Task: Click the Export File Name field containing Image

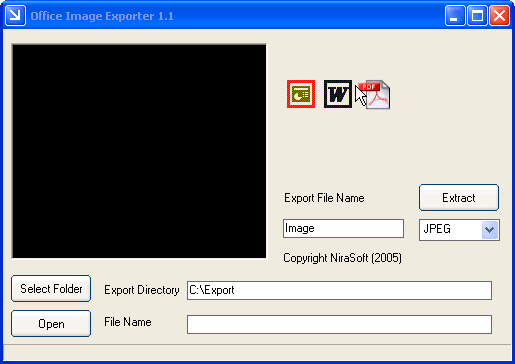Action: click(x=343, y=228)
